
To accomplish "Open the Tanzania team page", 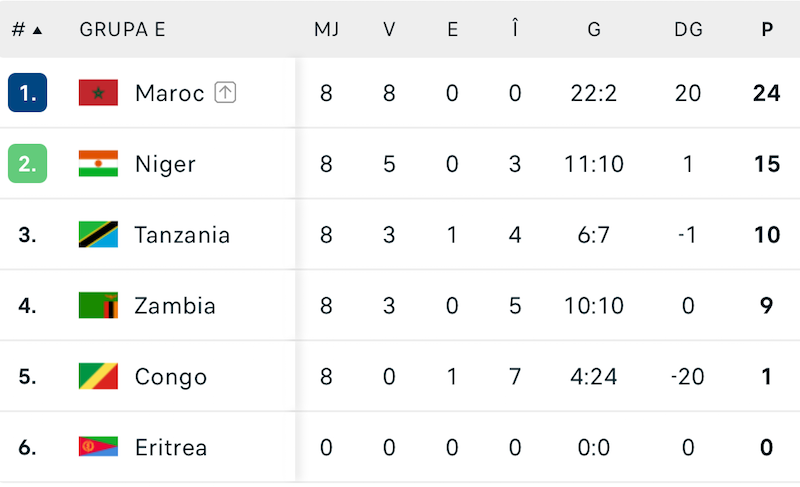I will coord(182,235).
